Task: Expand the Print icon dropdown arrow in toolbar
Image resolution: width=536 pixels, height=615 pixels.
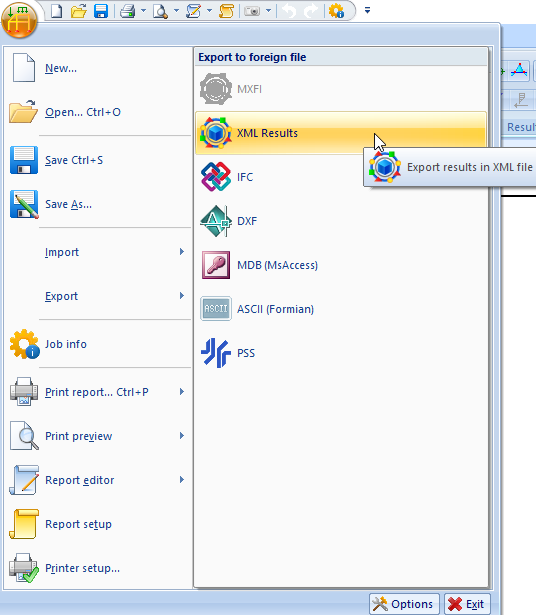Action: click(143, 11)
